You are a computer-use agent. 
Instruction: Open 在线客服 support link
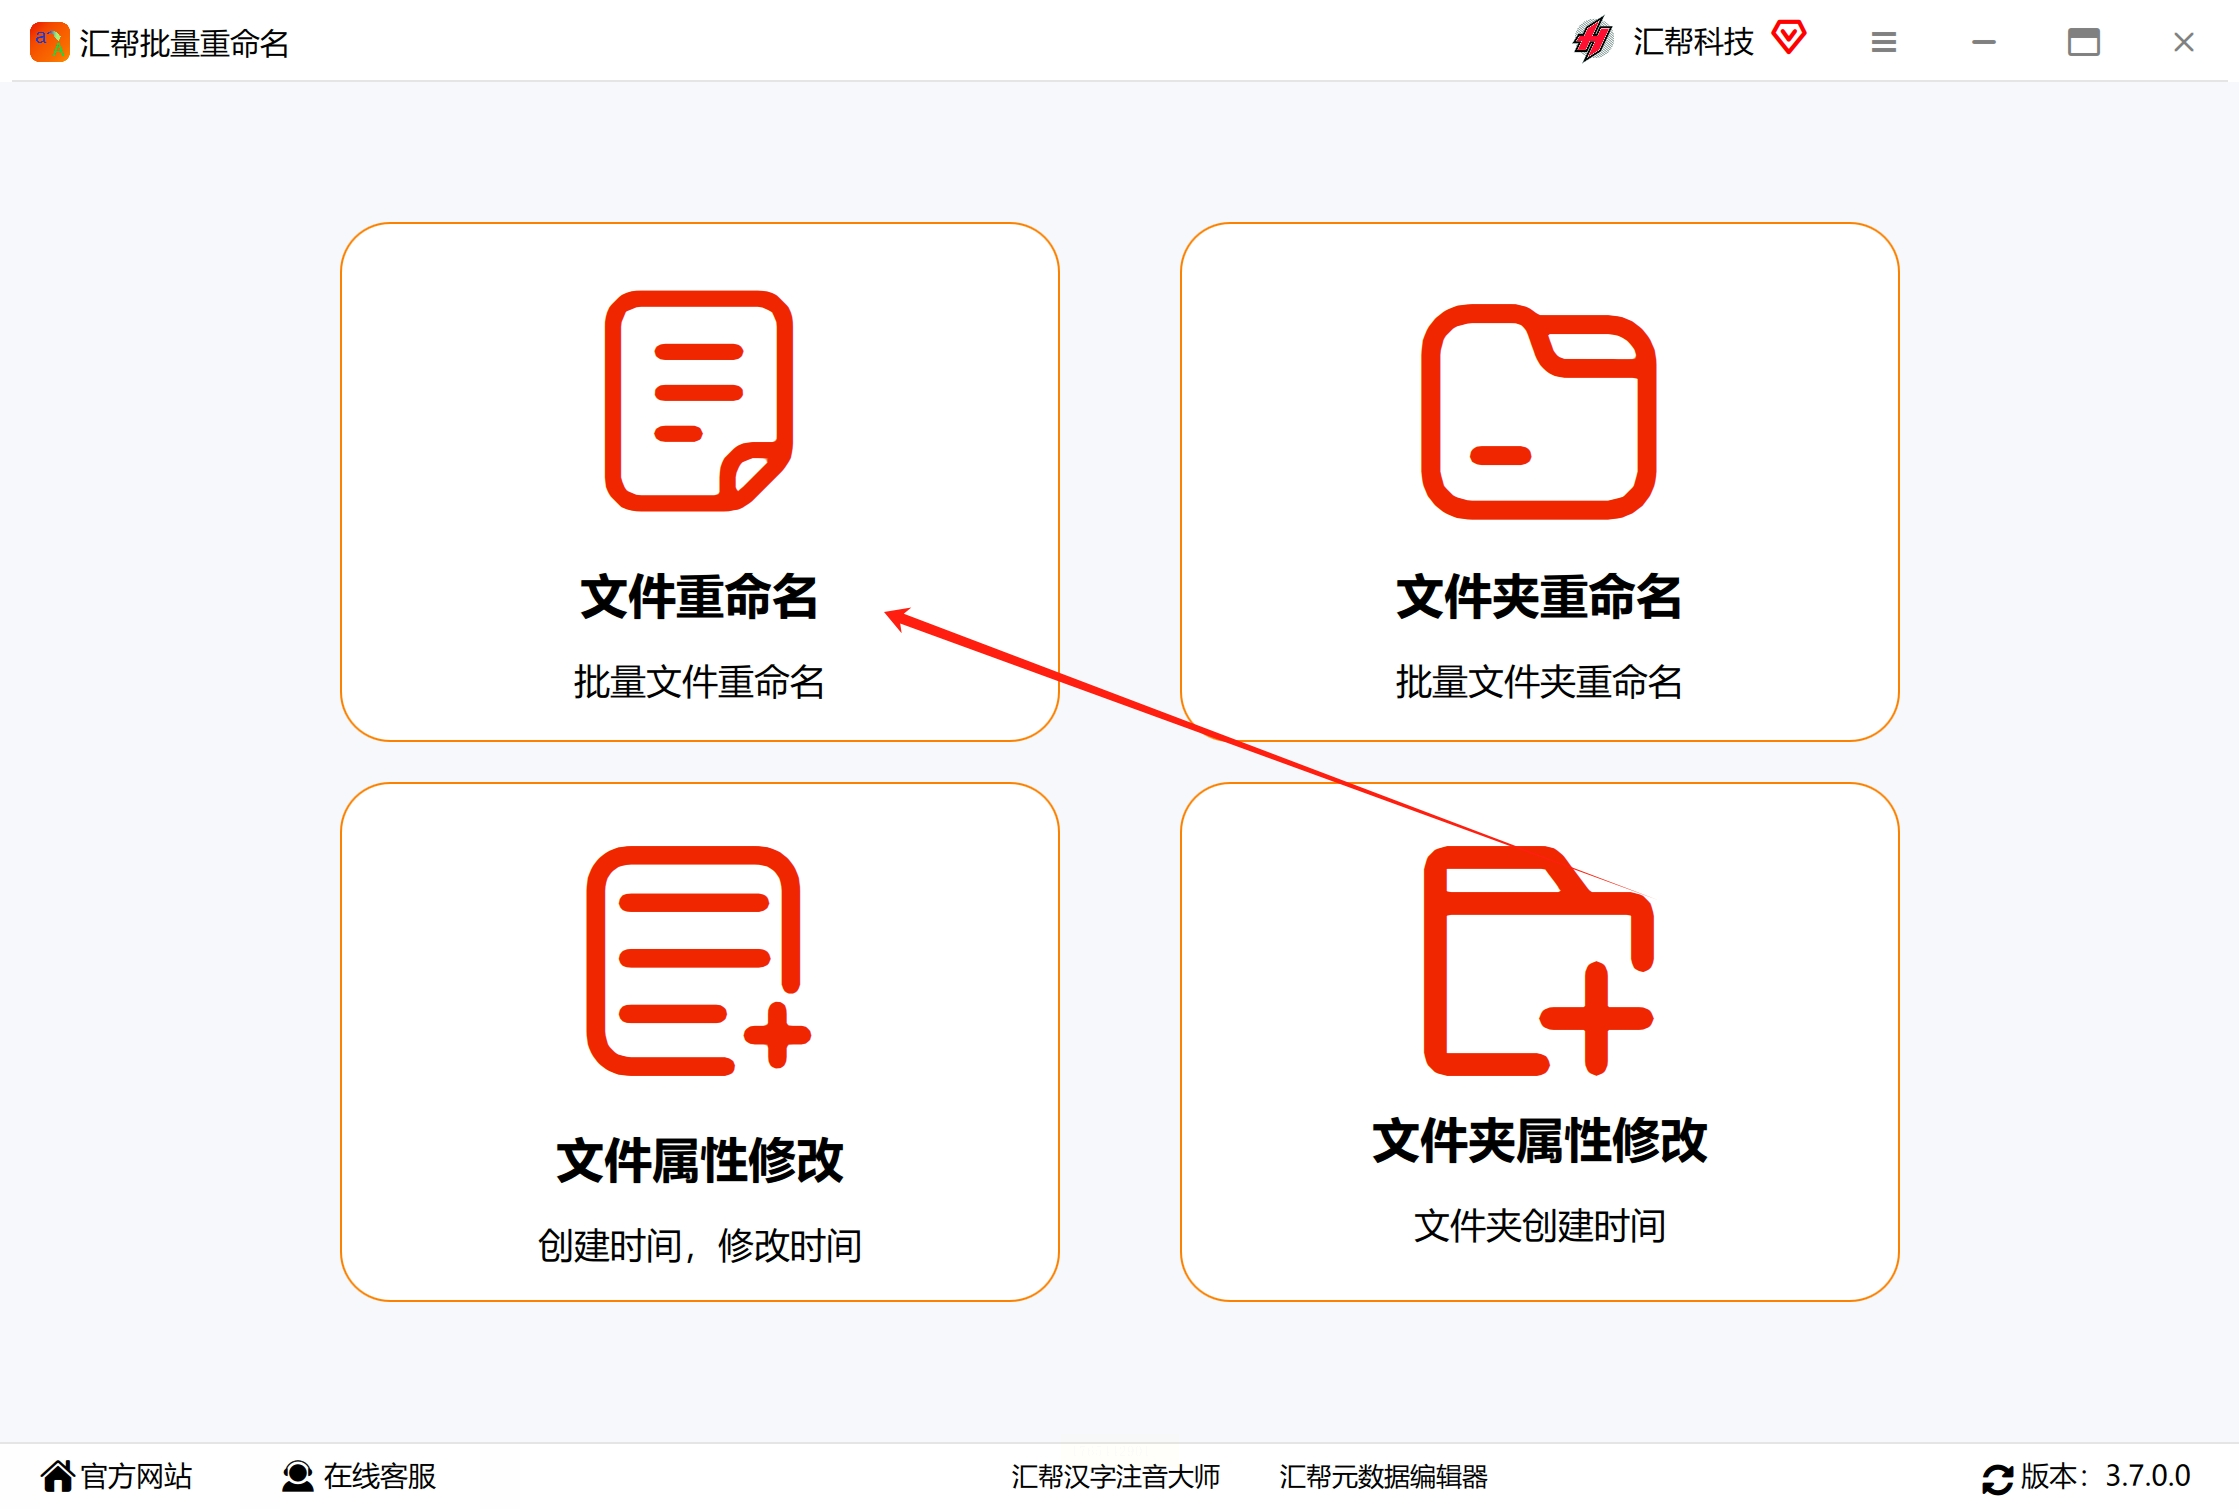click(380, 1476)
